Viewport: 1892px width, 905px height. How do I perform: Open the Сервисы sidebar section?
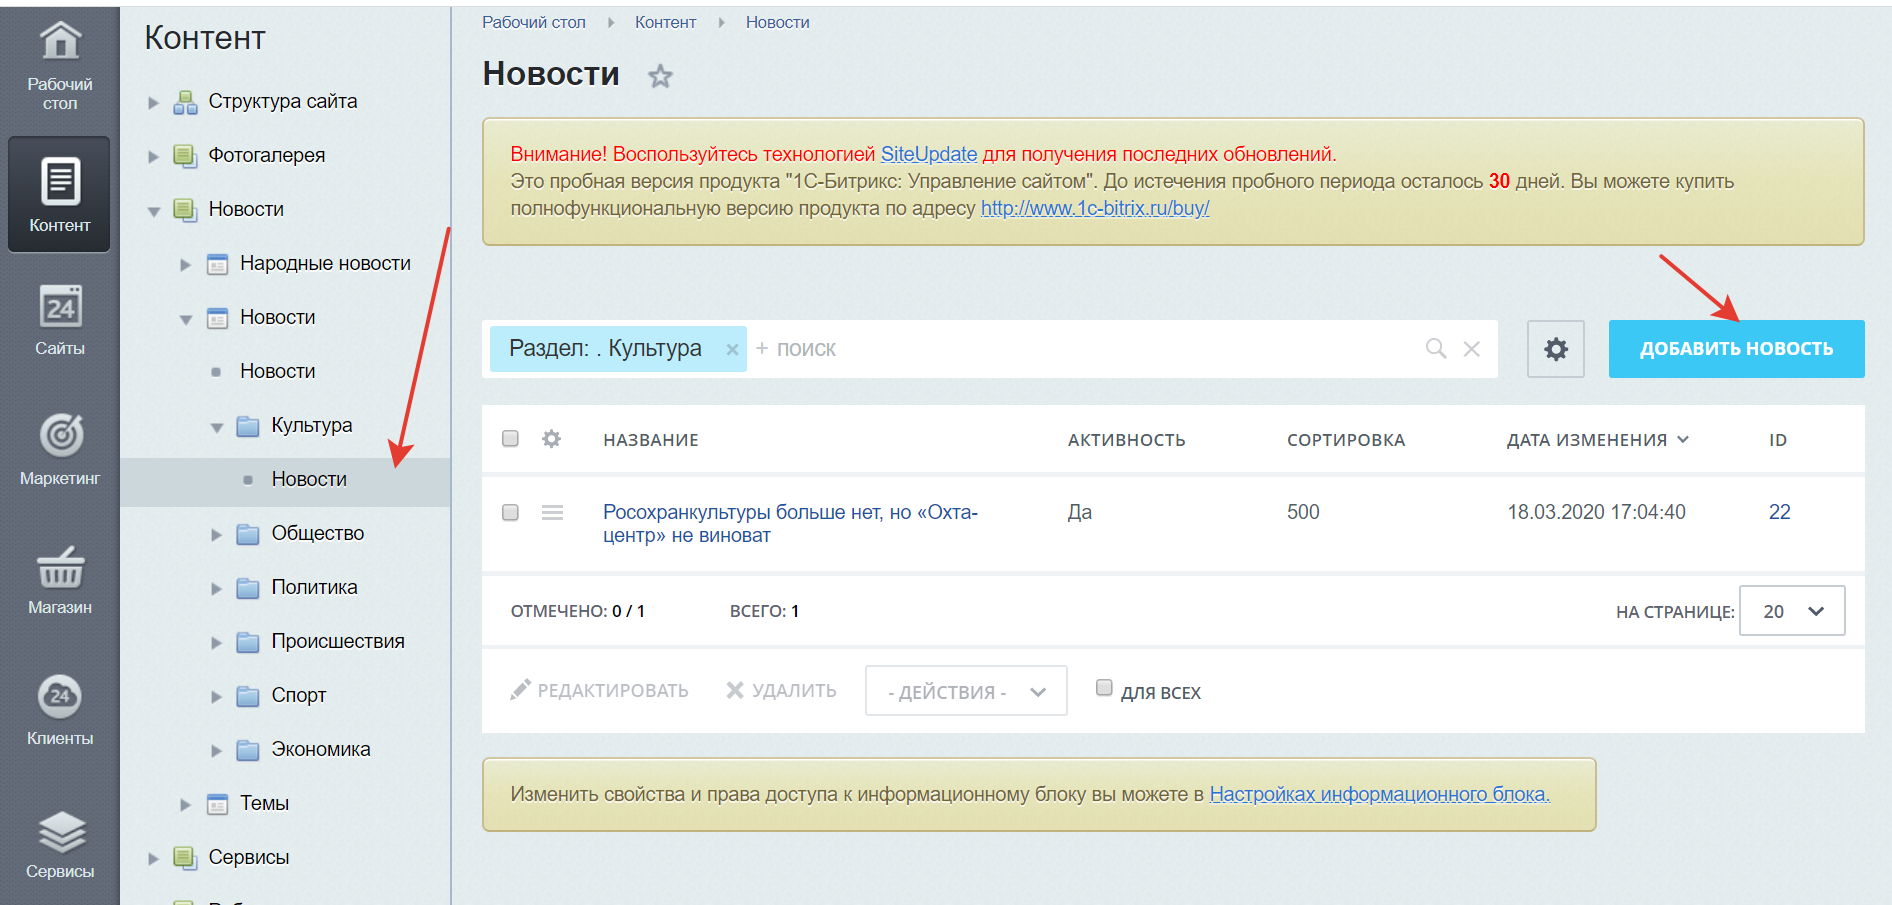60,845
